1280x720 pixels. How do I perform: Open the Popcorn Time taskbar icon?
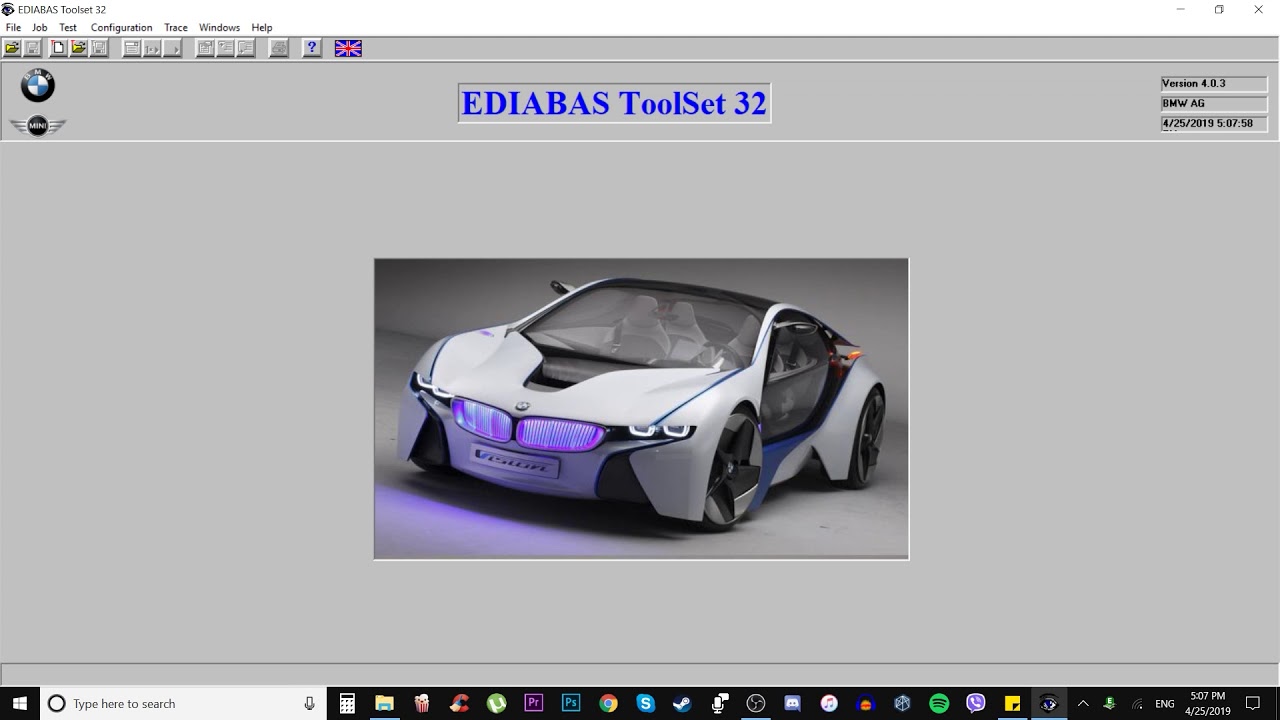(x=421, y=704)
